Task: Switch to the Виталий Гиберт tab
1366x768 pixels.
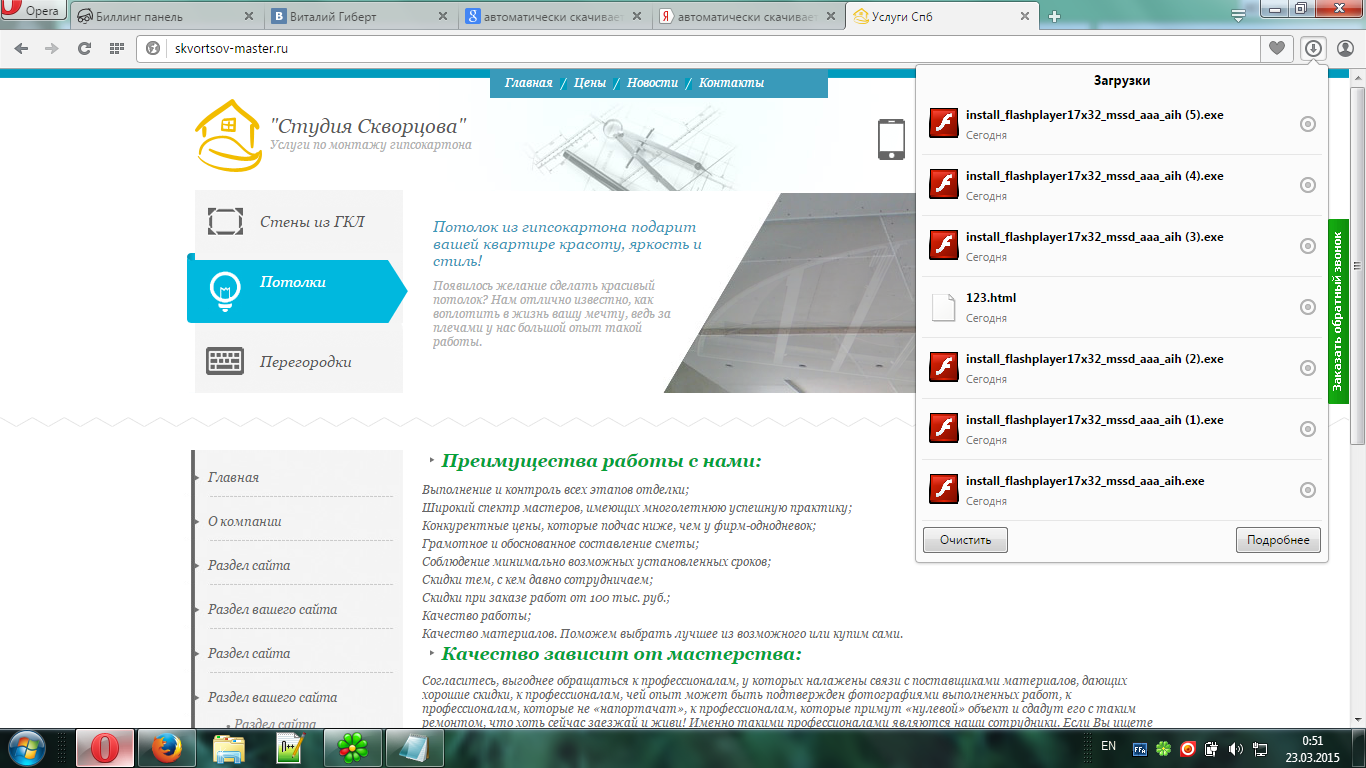Action: [360, 16]
